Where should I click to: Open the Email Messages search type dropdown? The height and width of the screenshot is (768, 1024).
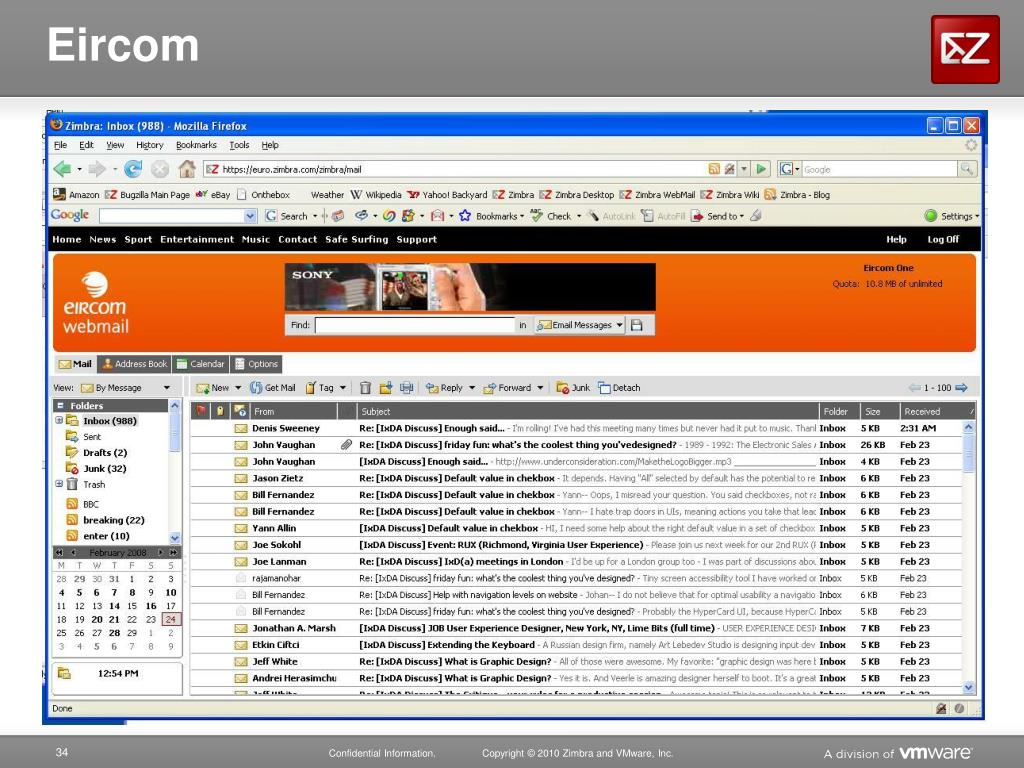(x=580, y=325)
